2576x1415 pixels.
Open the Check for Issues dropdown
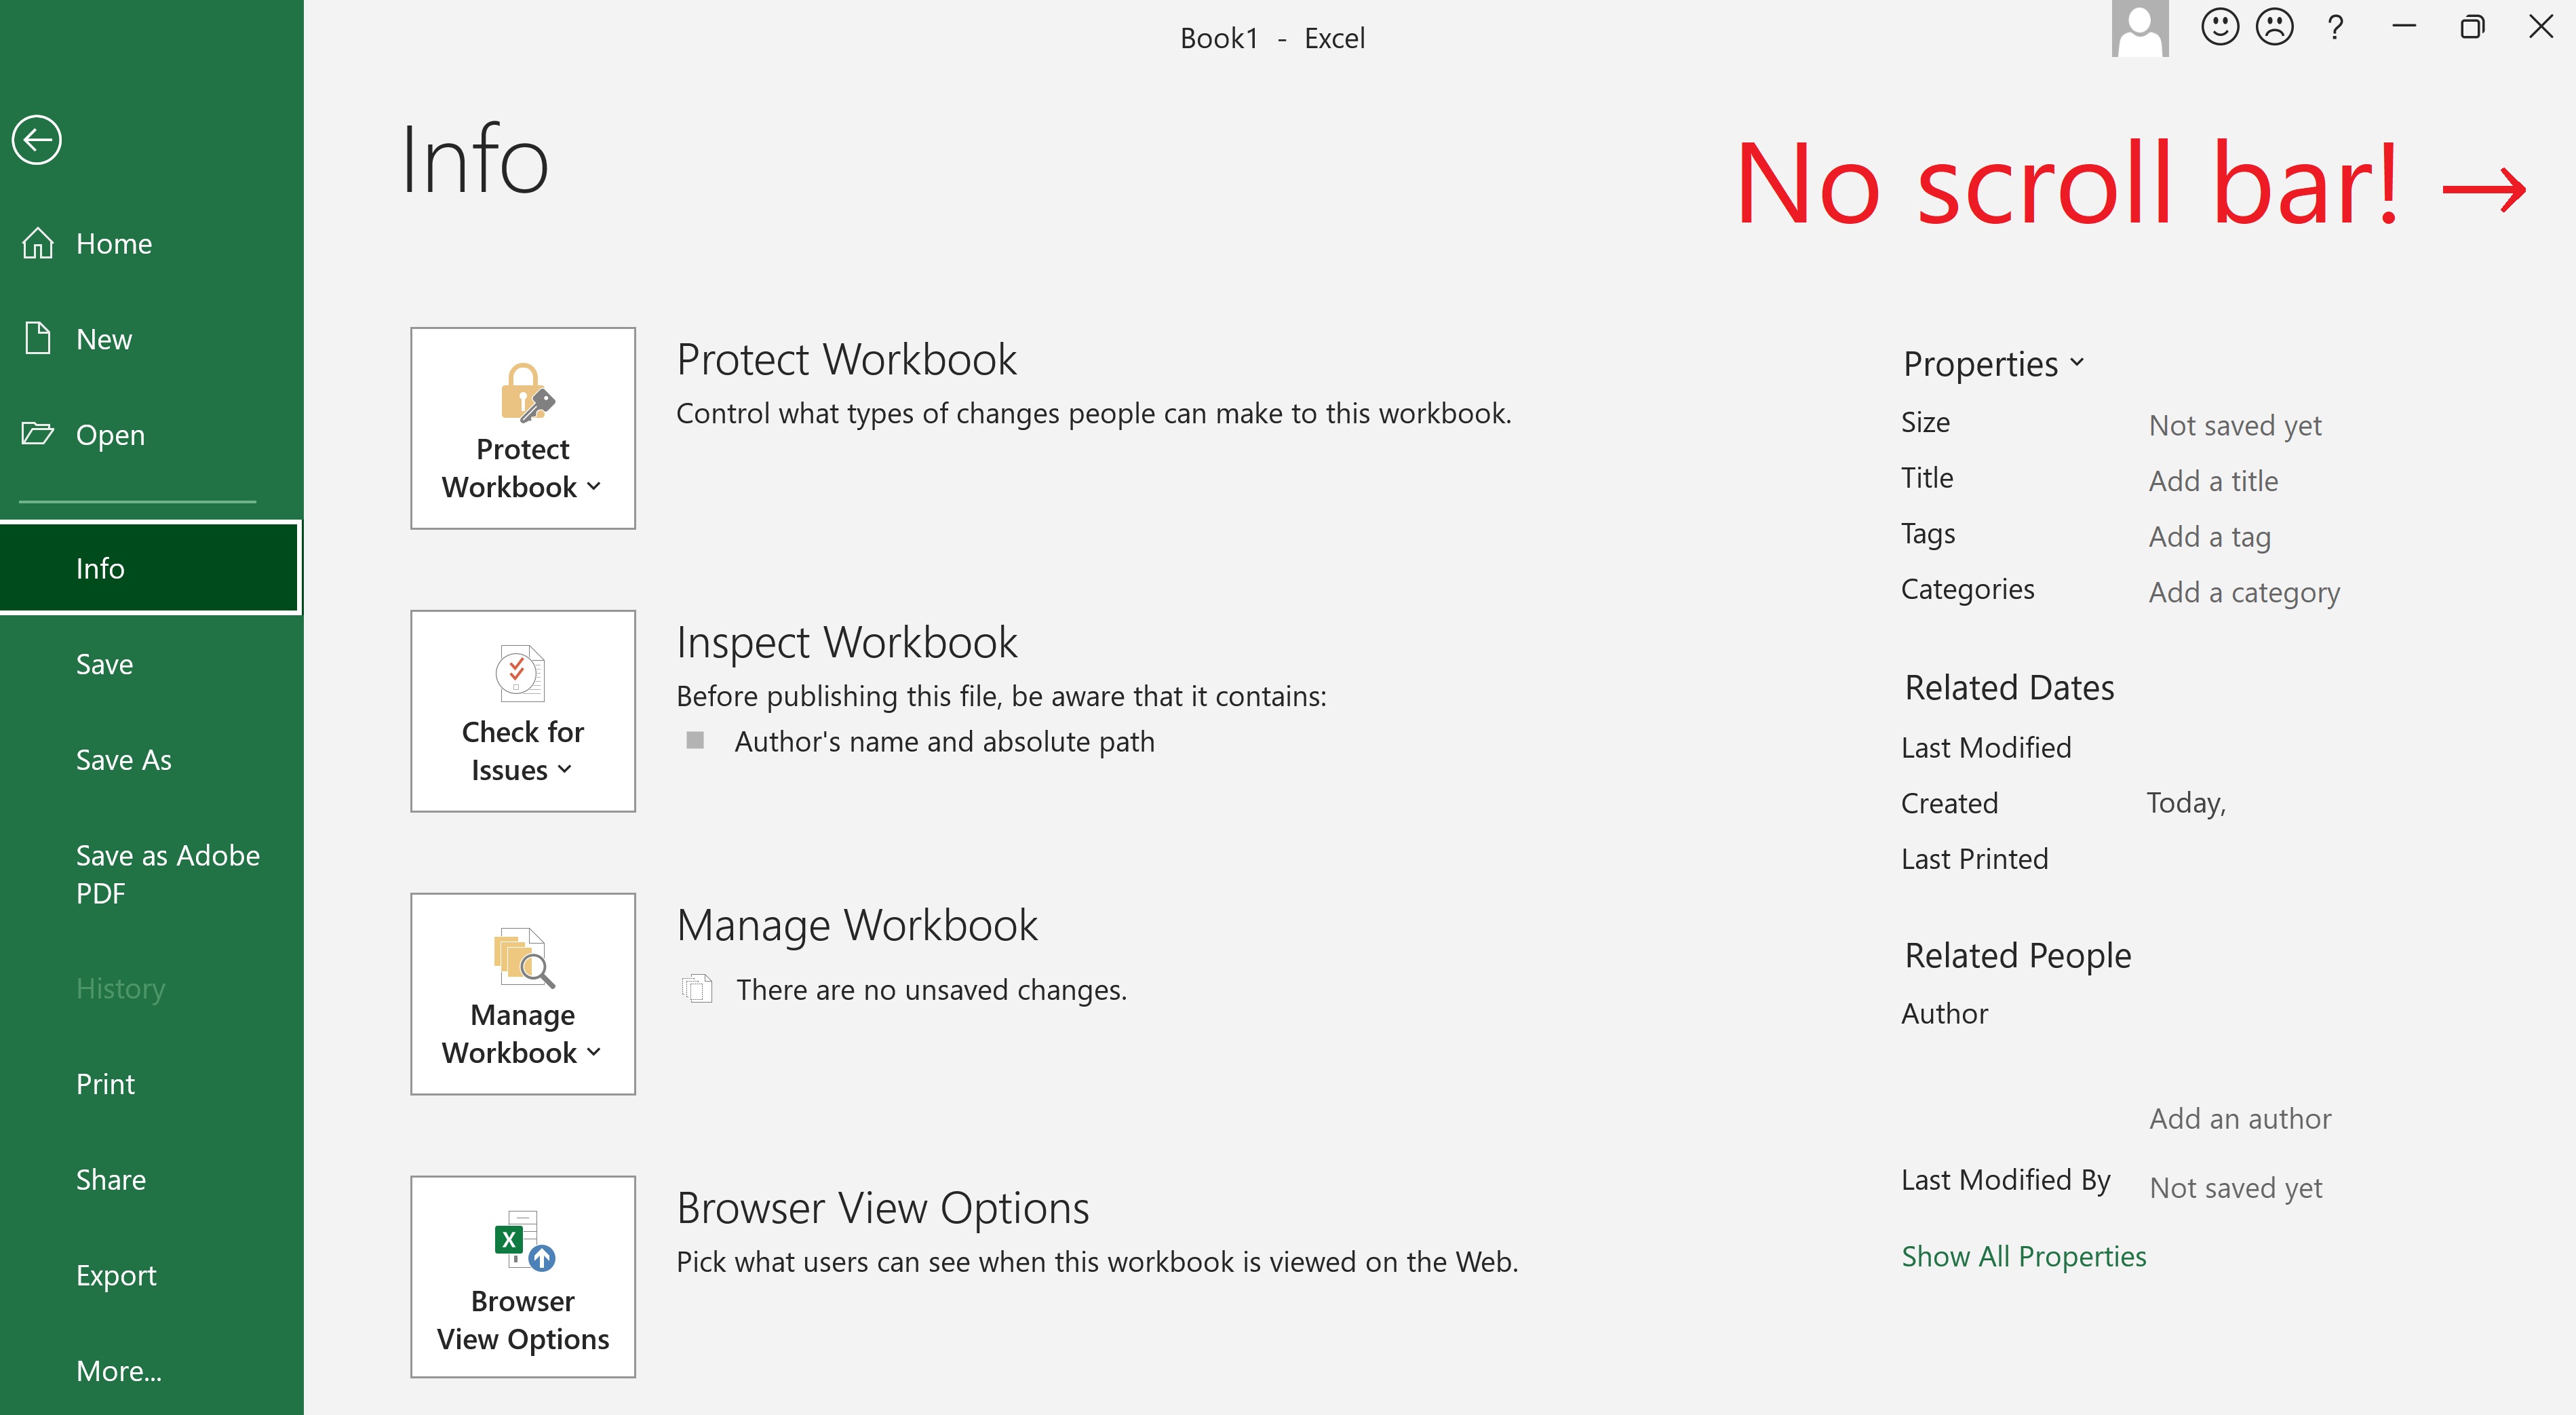point(522,711)
